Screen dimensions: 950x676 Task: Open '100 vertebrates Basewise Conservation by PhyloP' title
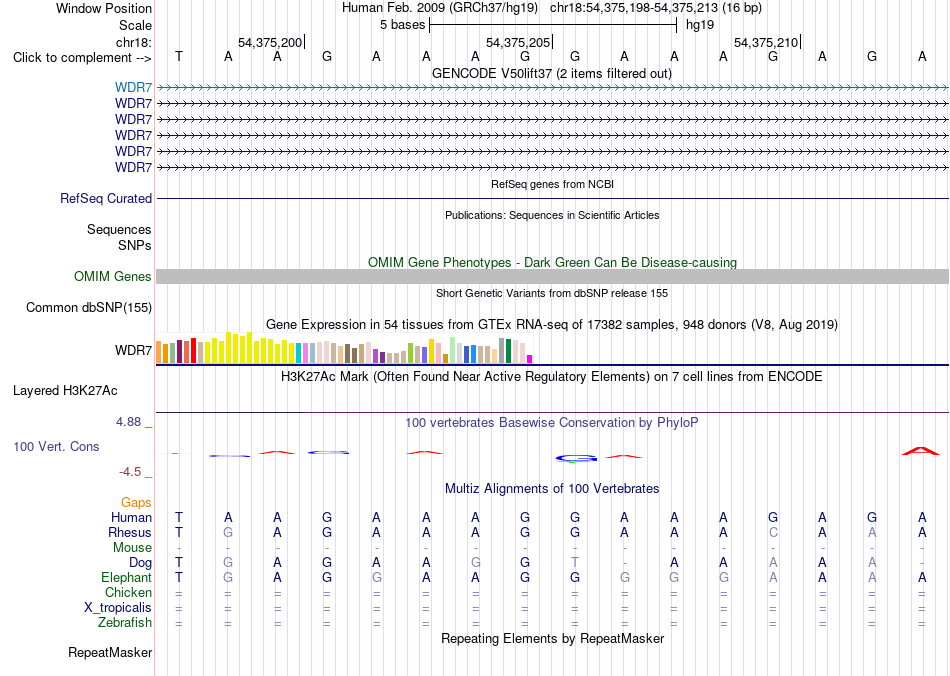coord(552,423)
